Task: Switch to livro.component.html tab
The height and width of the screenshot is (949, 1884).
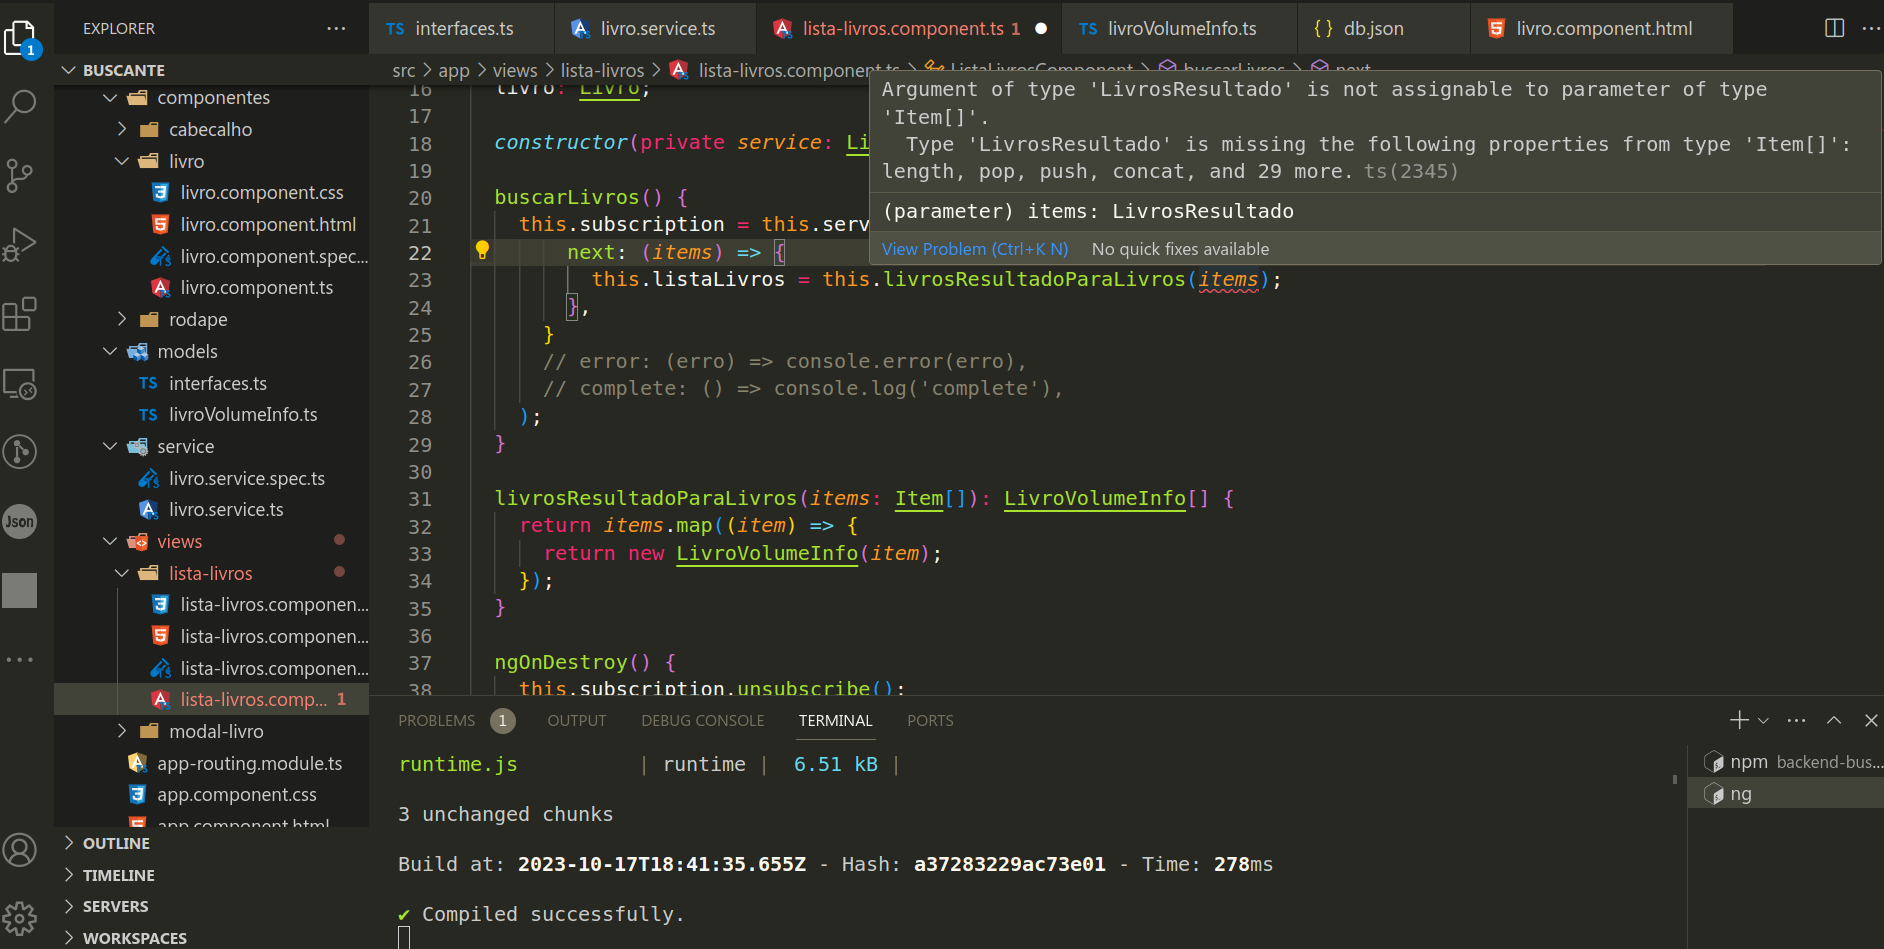Action: (1602, 28)
